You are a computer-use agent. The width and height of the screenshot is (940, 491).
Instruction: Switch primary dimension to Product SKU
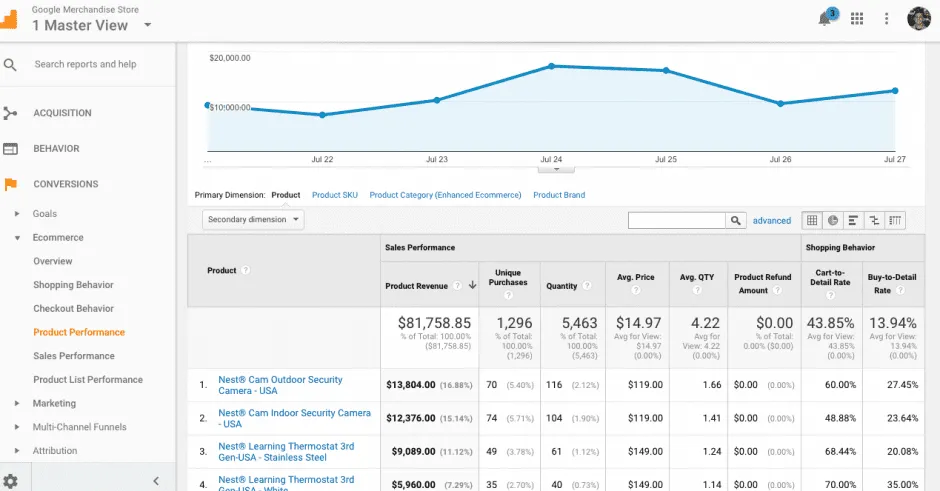(335, 195)
